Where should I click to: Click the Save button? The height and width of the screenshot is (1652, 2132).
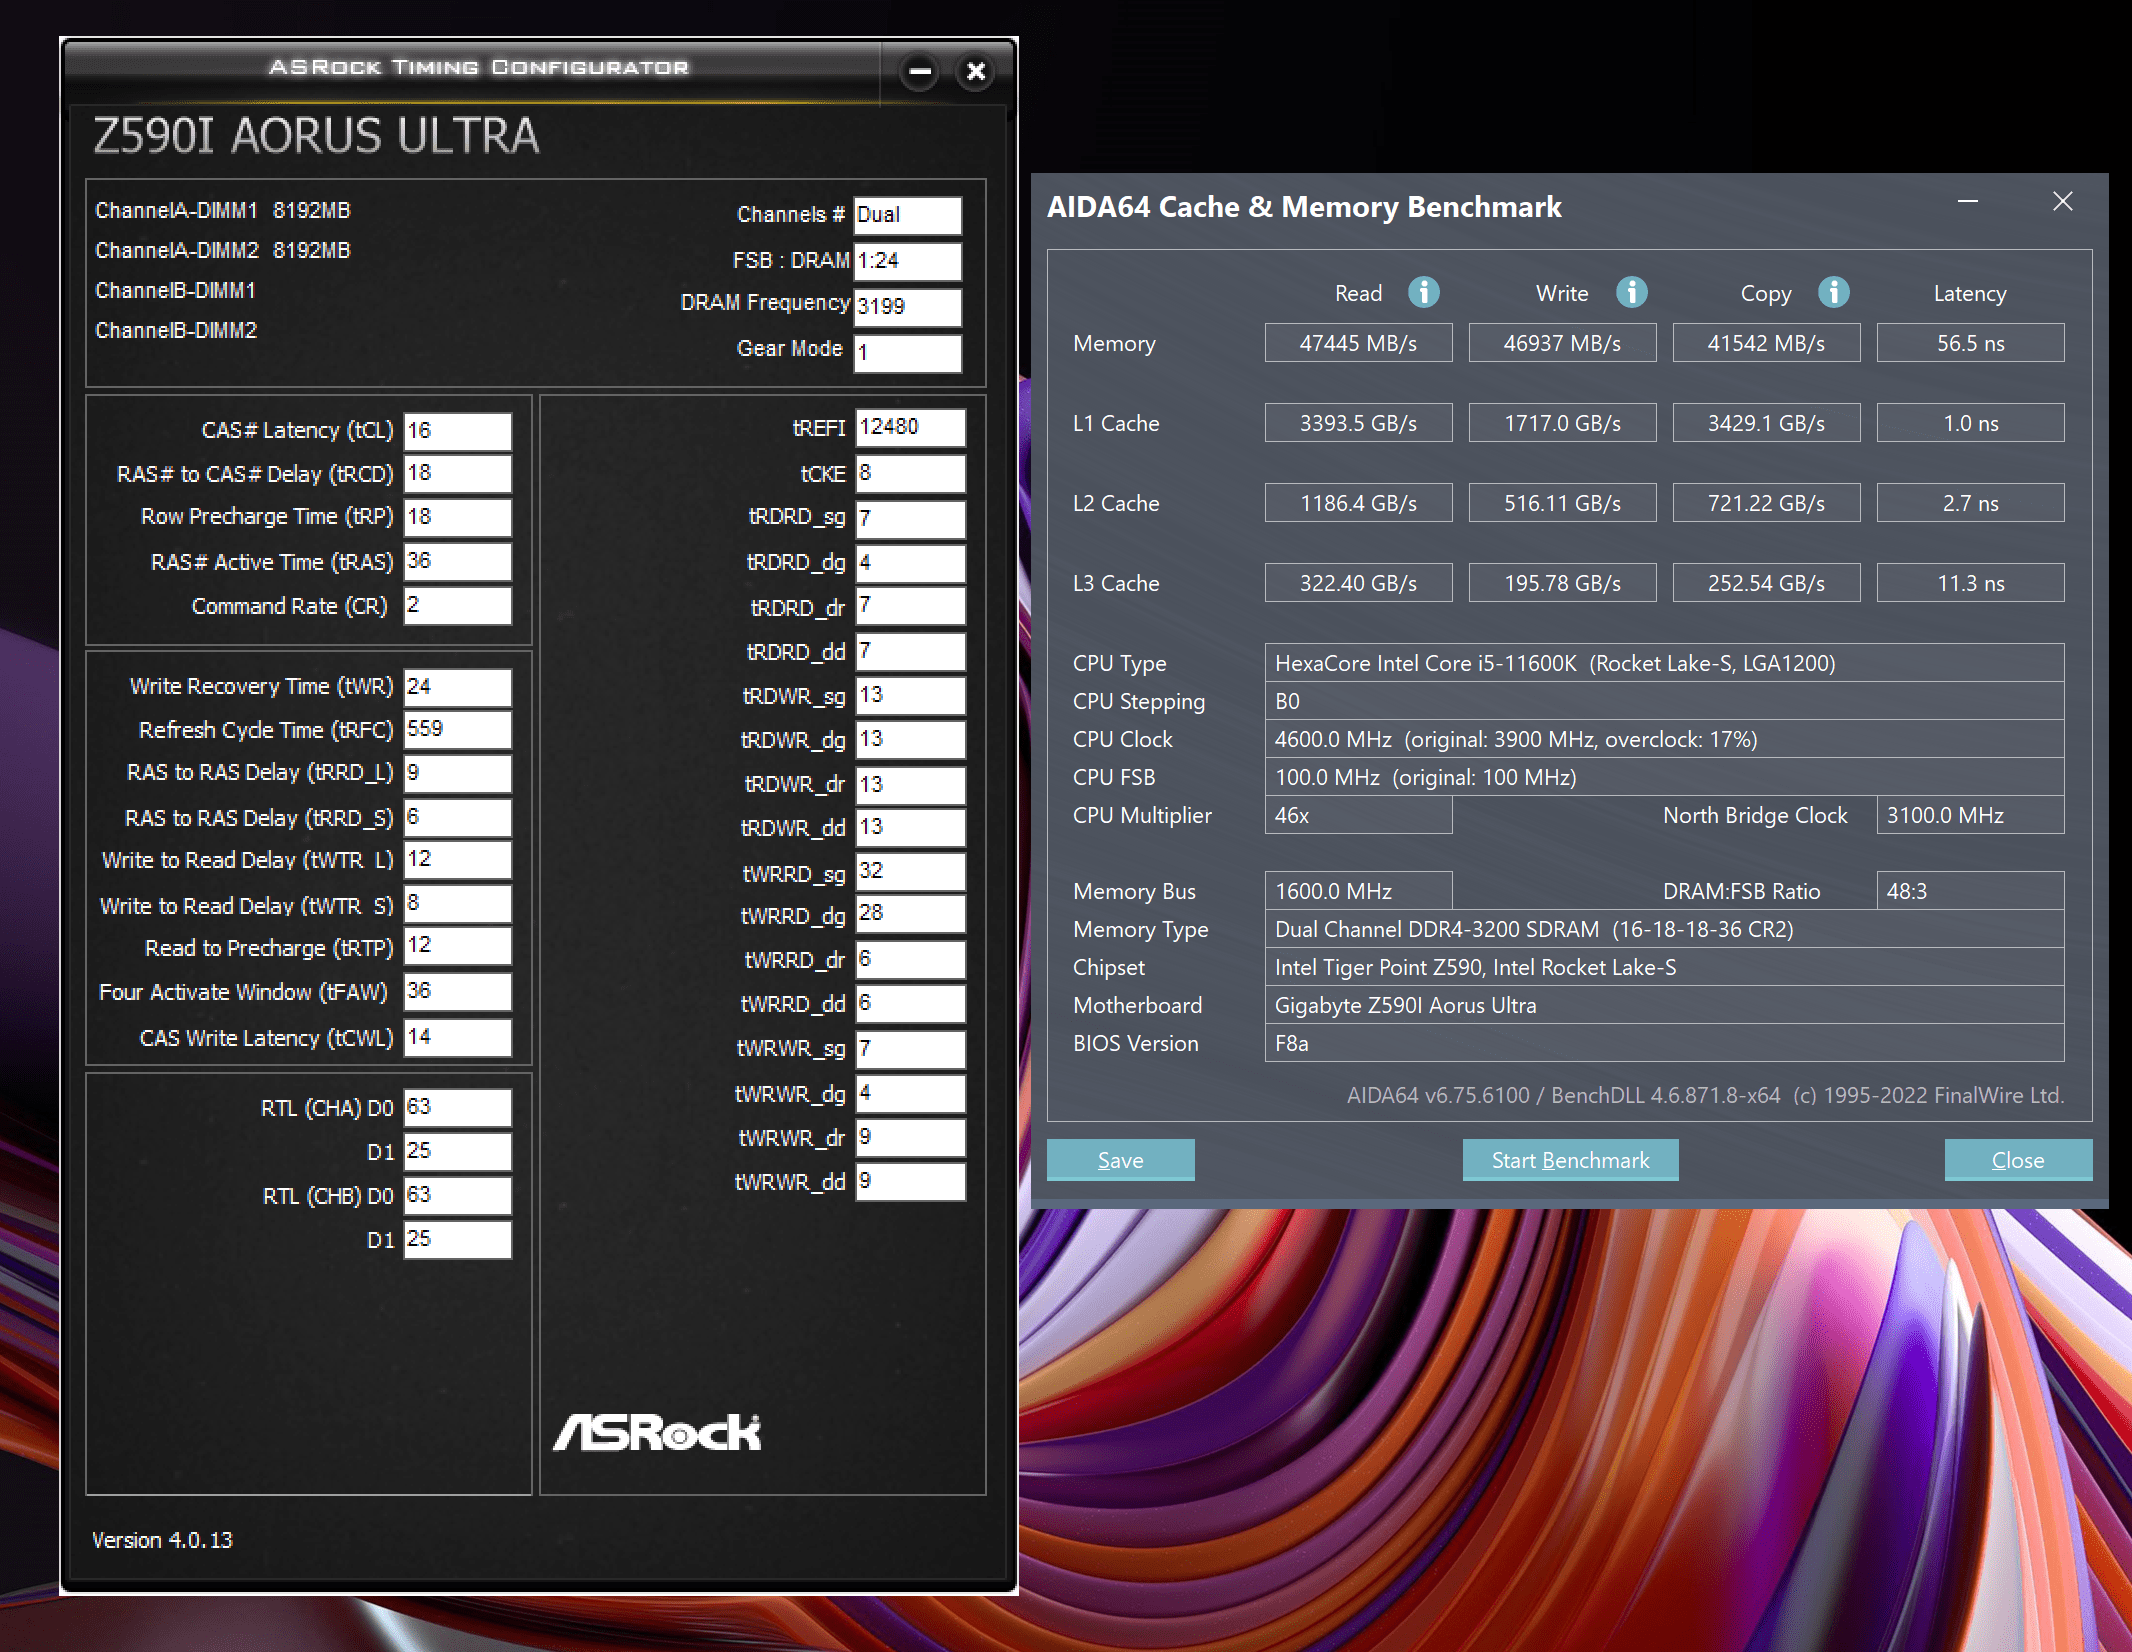point(1120,1160)
